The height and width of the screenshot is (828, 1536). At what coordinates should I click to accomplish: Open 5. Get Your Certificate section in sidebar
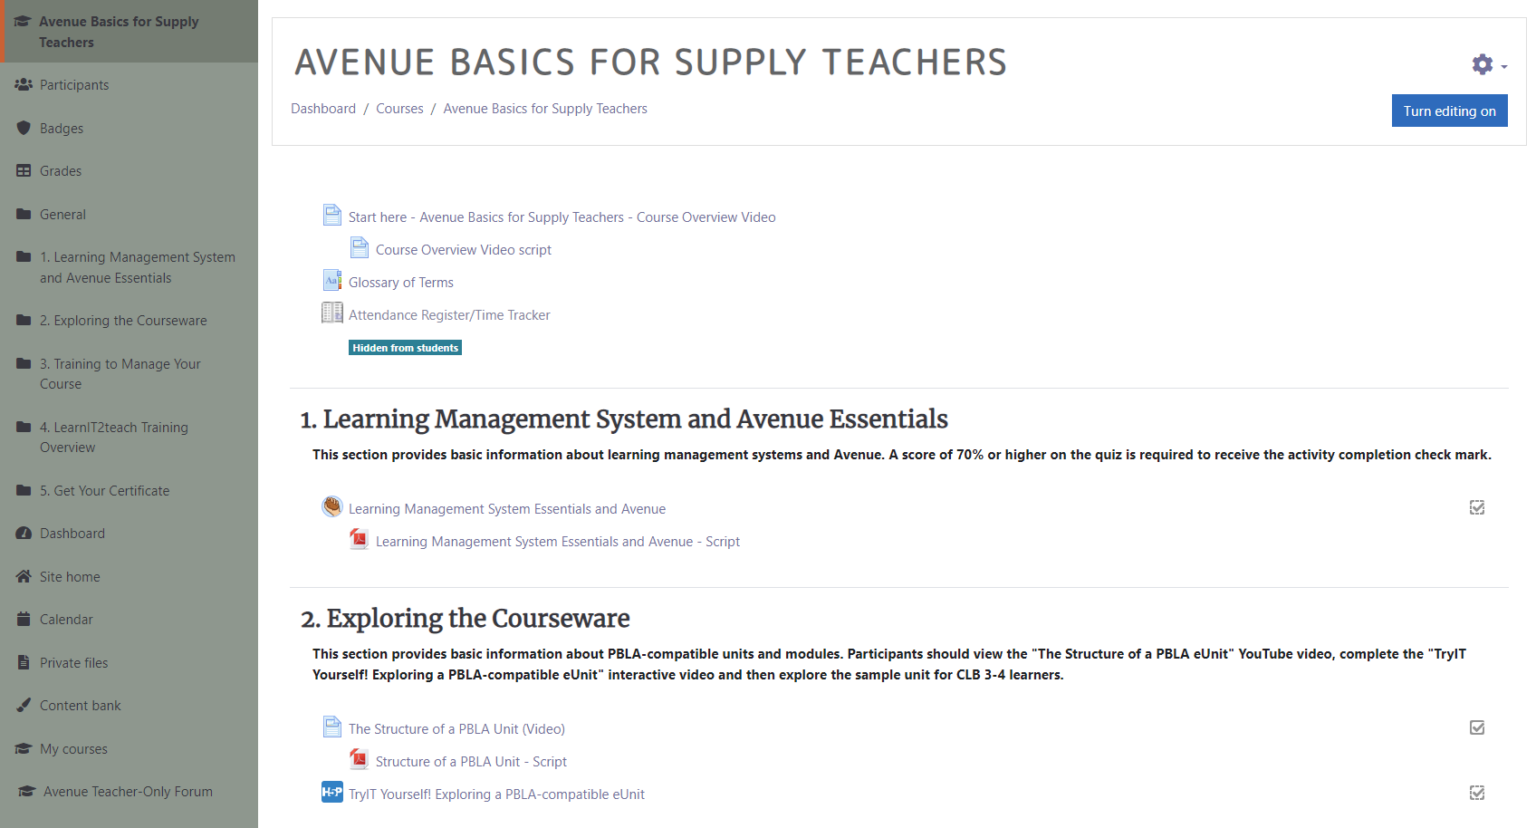(104, 491)
